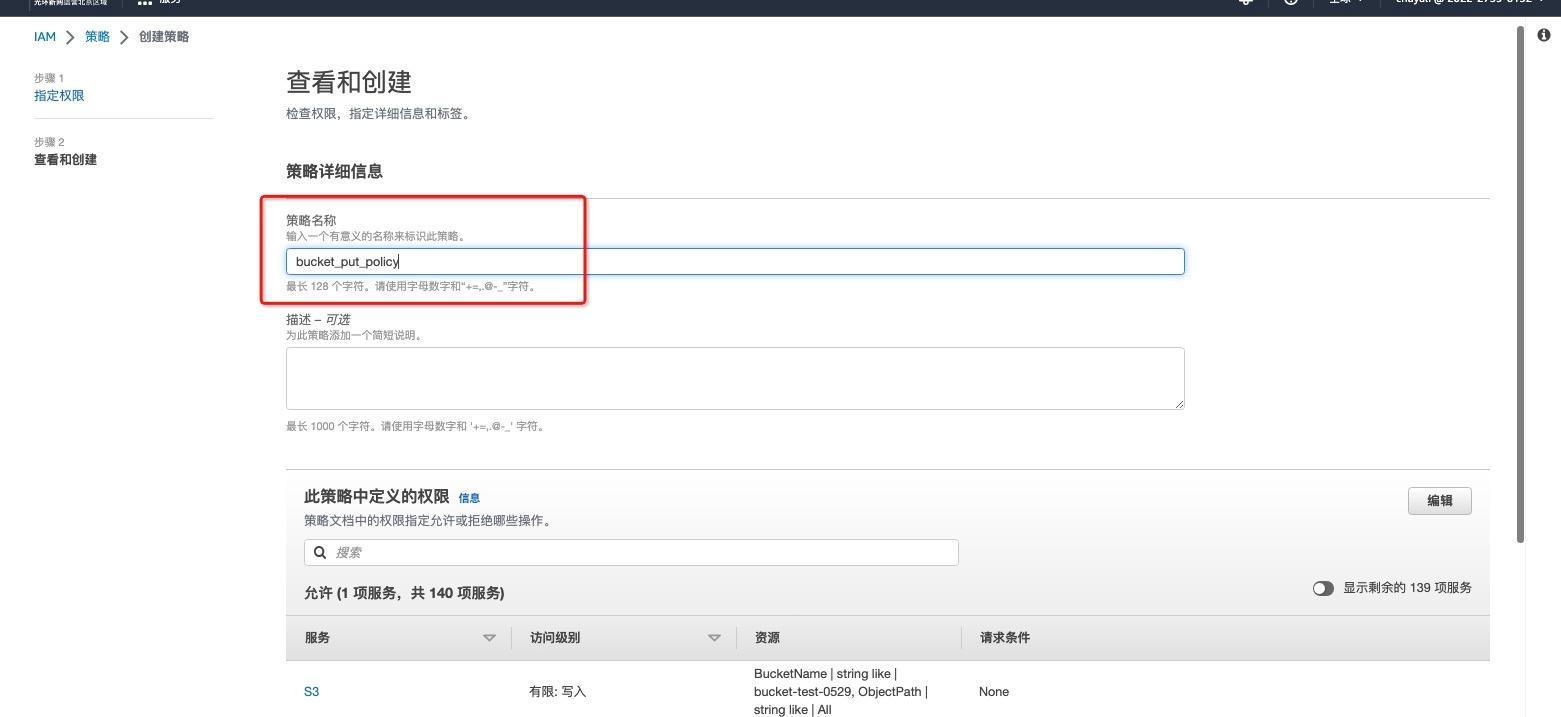Click the 策略详细信息 section heading
The image size is (1561, 717).
334,172
